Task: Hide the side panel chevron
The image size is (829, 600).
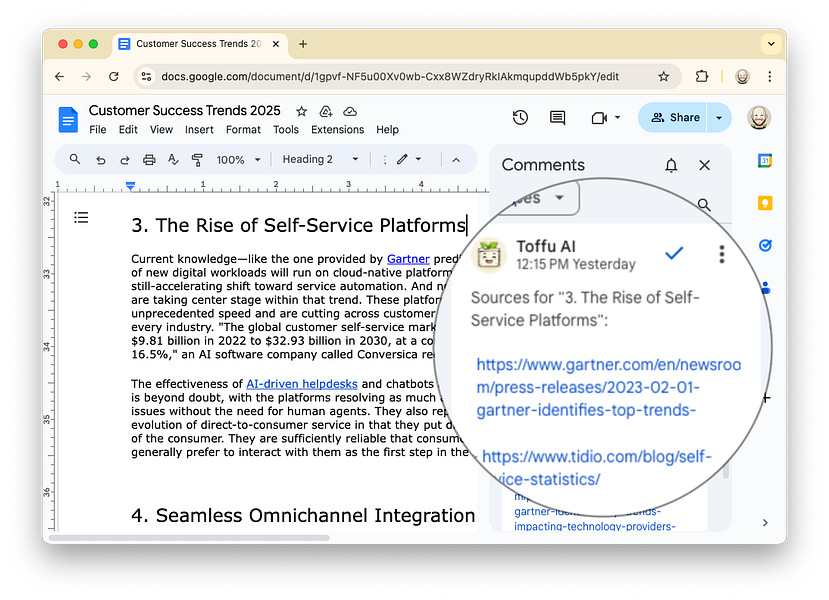Action: pyautogui.click(x=765, y=523)
